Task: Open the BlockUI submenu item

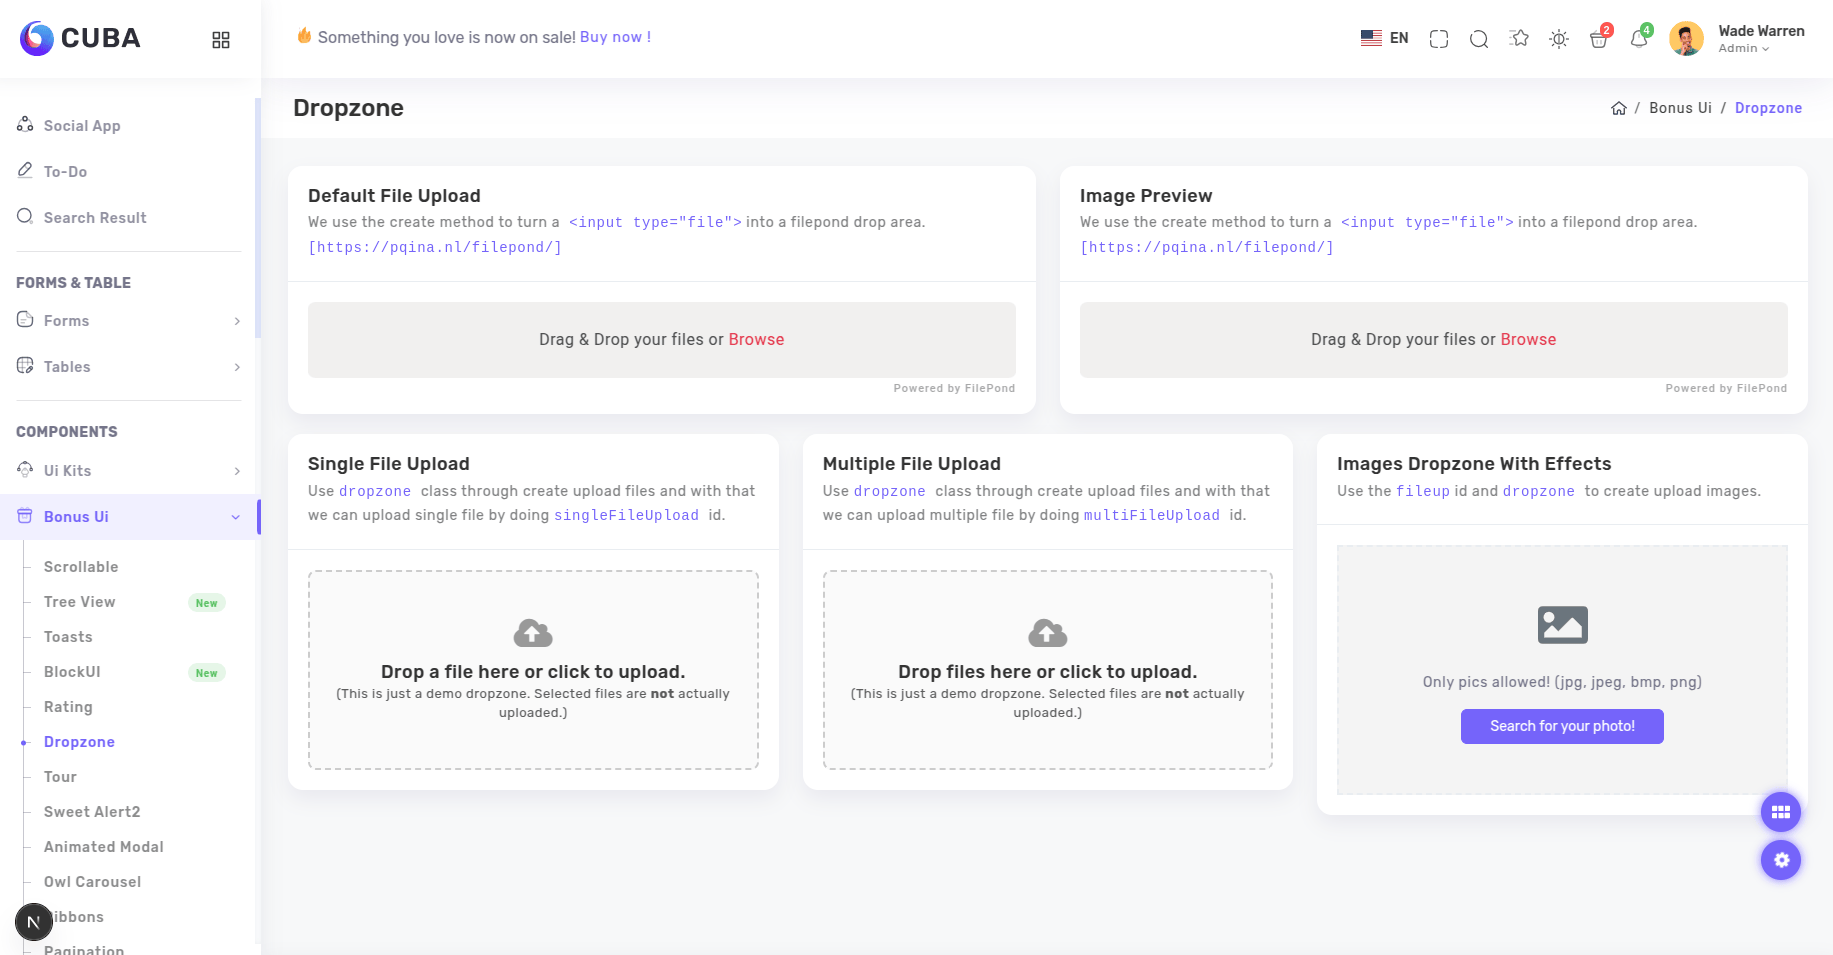Action: point(72,672)
